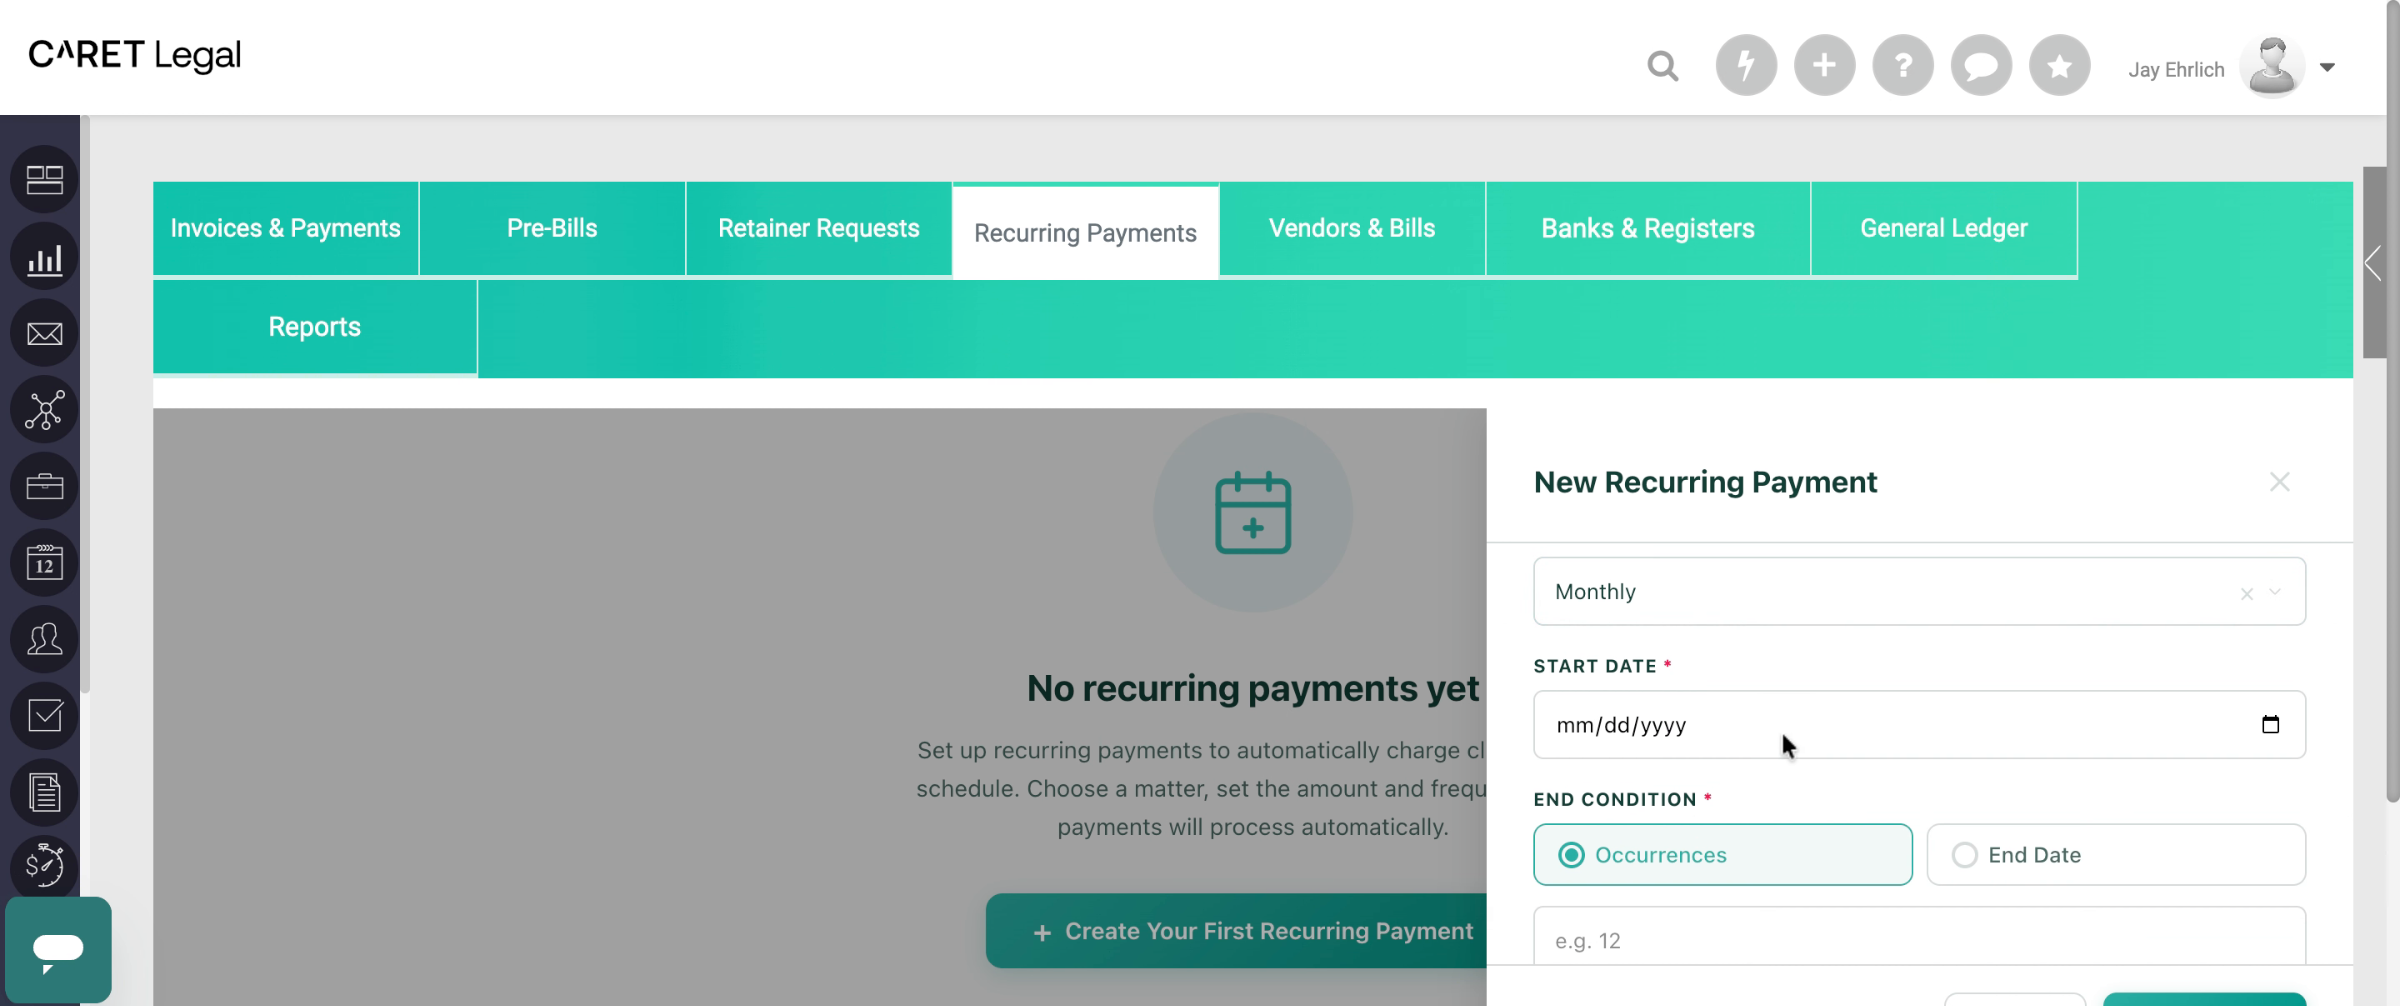Switch to Invoices & Payments tab

click(x=285, y=228)
